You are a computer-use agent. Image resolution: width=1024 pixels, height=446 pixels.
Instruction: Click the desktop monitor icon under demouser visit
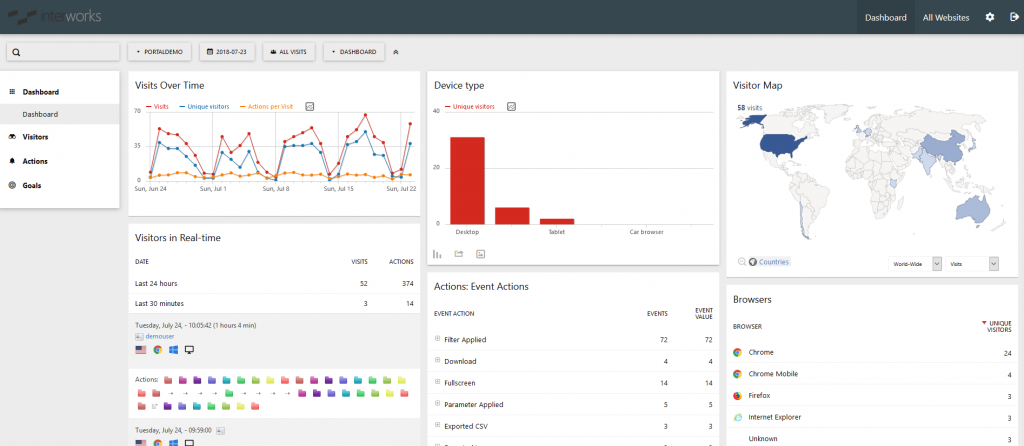tap(190, 350)
